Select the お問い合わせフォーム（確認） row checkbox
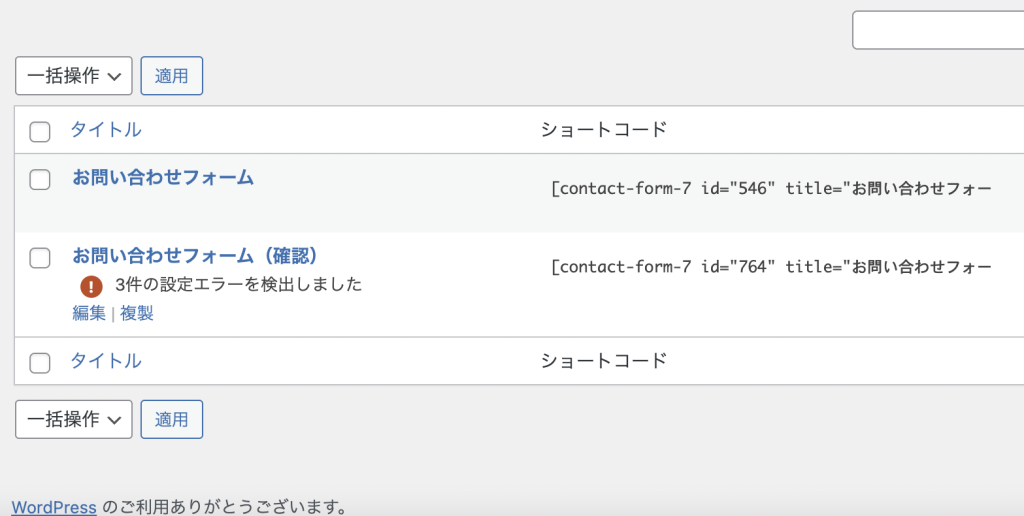Image resolution: width=1024 pixels, height=516 pixels. coord(40,258)
